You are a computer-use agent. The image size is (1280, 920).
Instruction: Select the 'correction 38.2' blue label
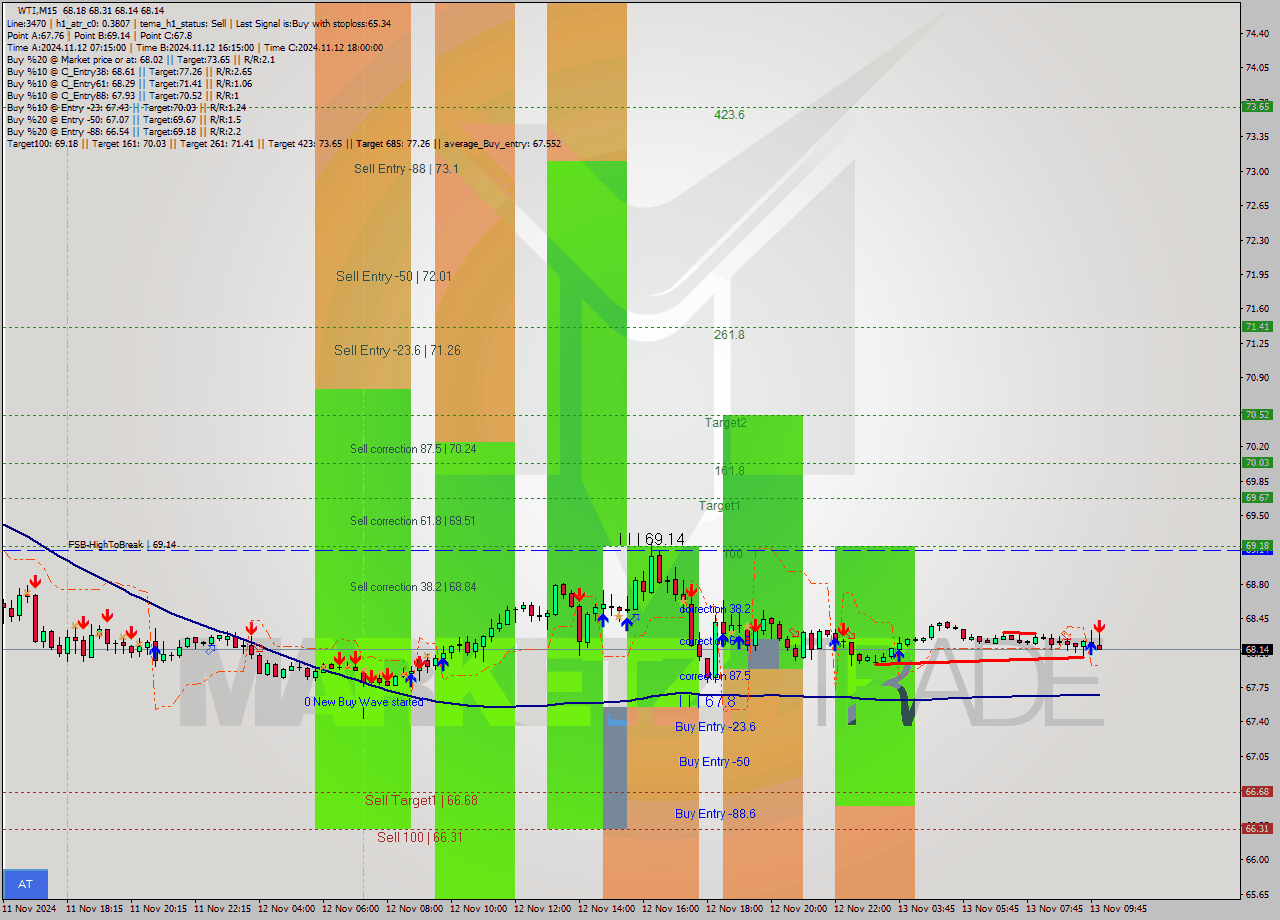(714, 608)
